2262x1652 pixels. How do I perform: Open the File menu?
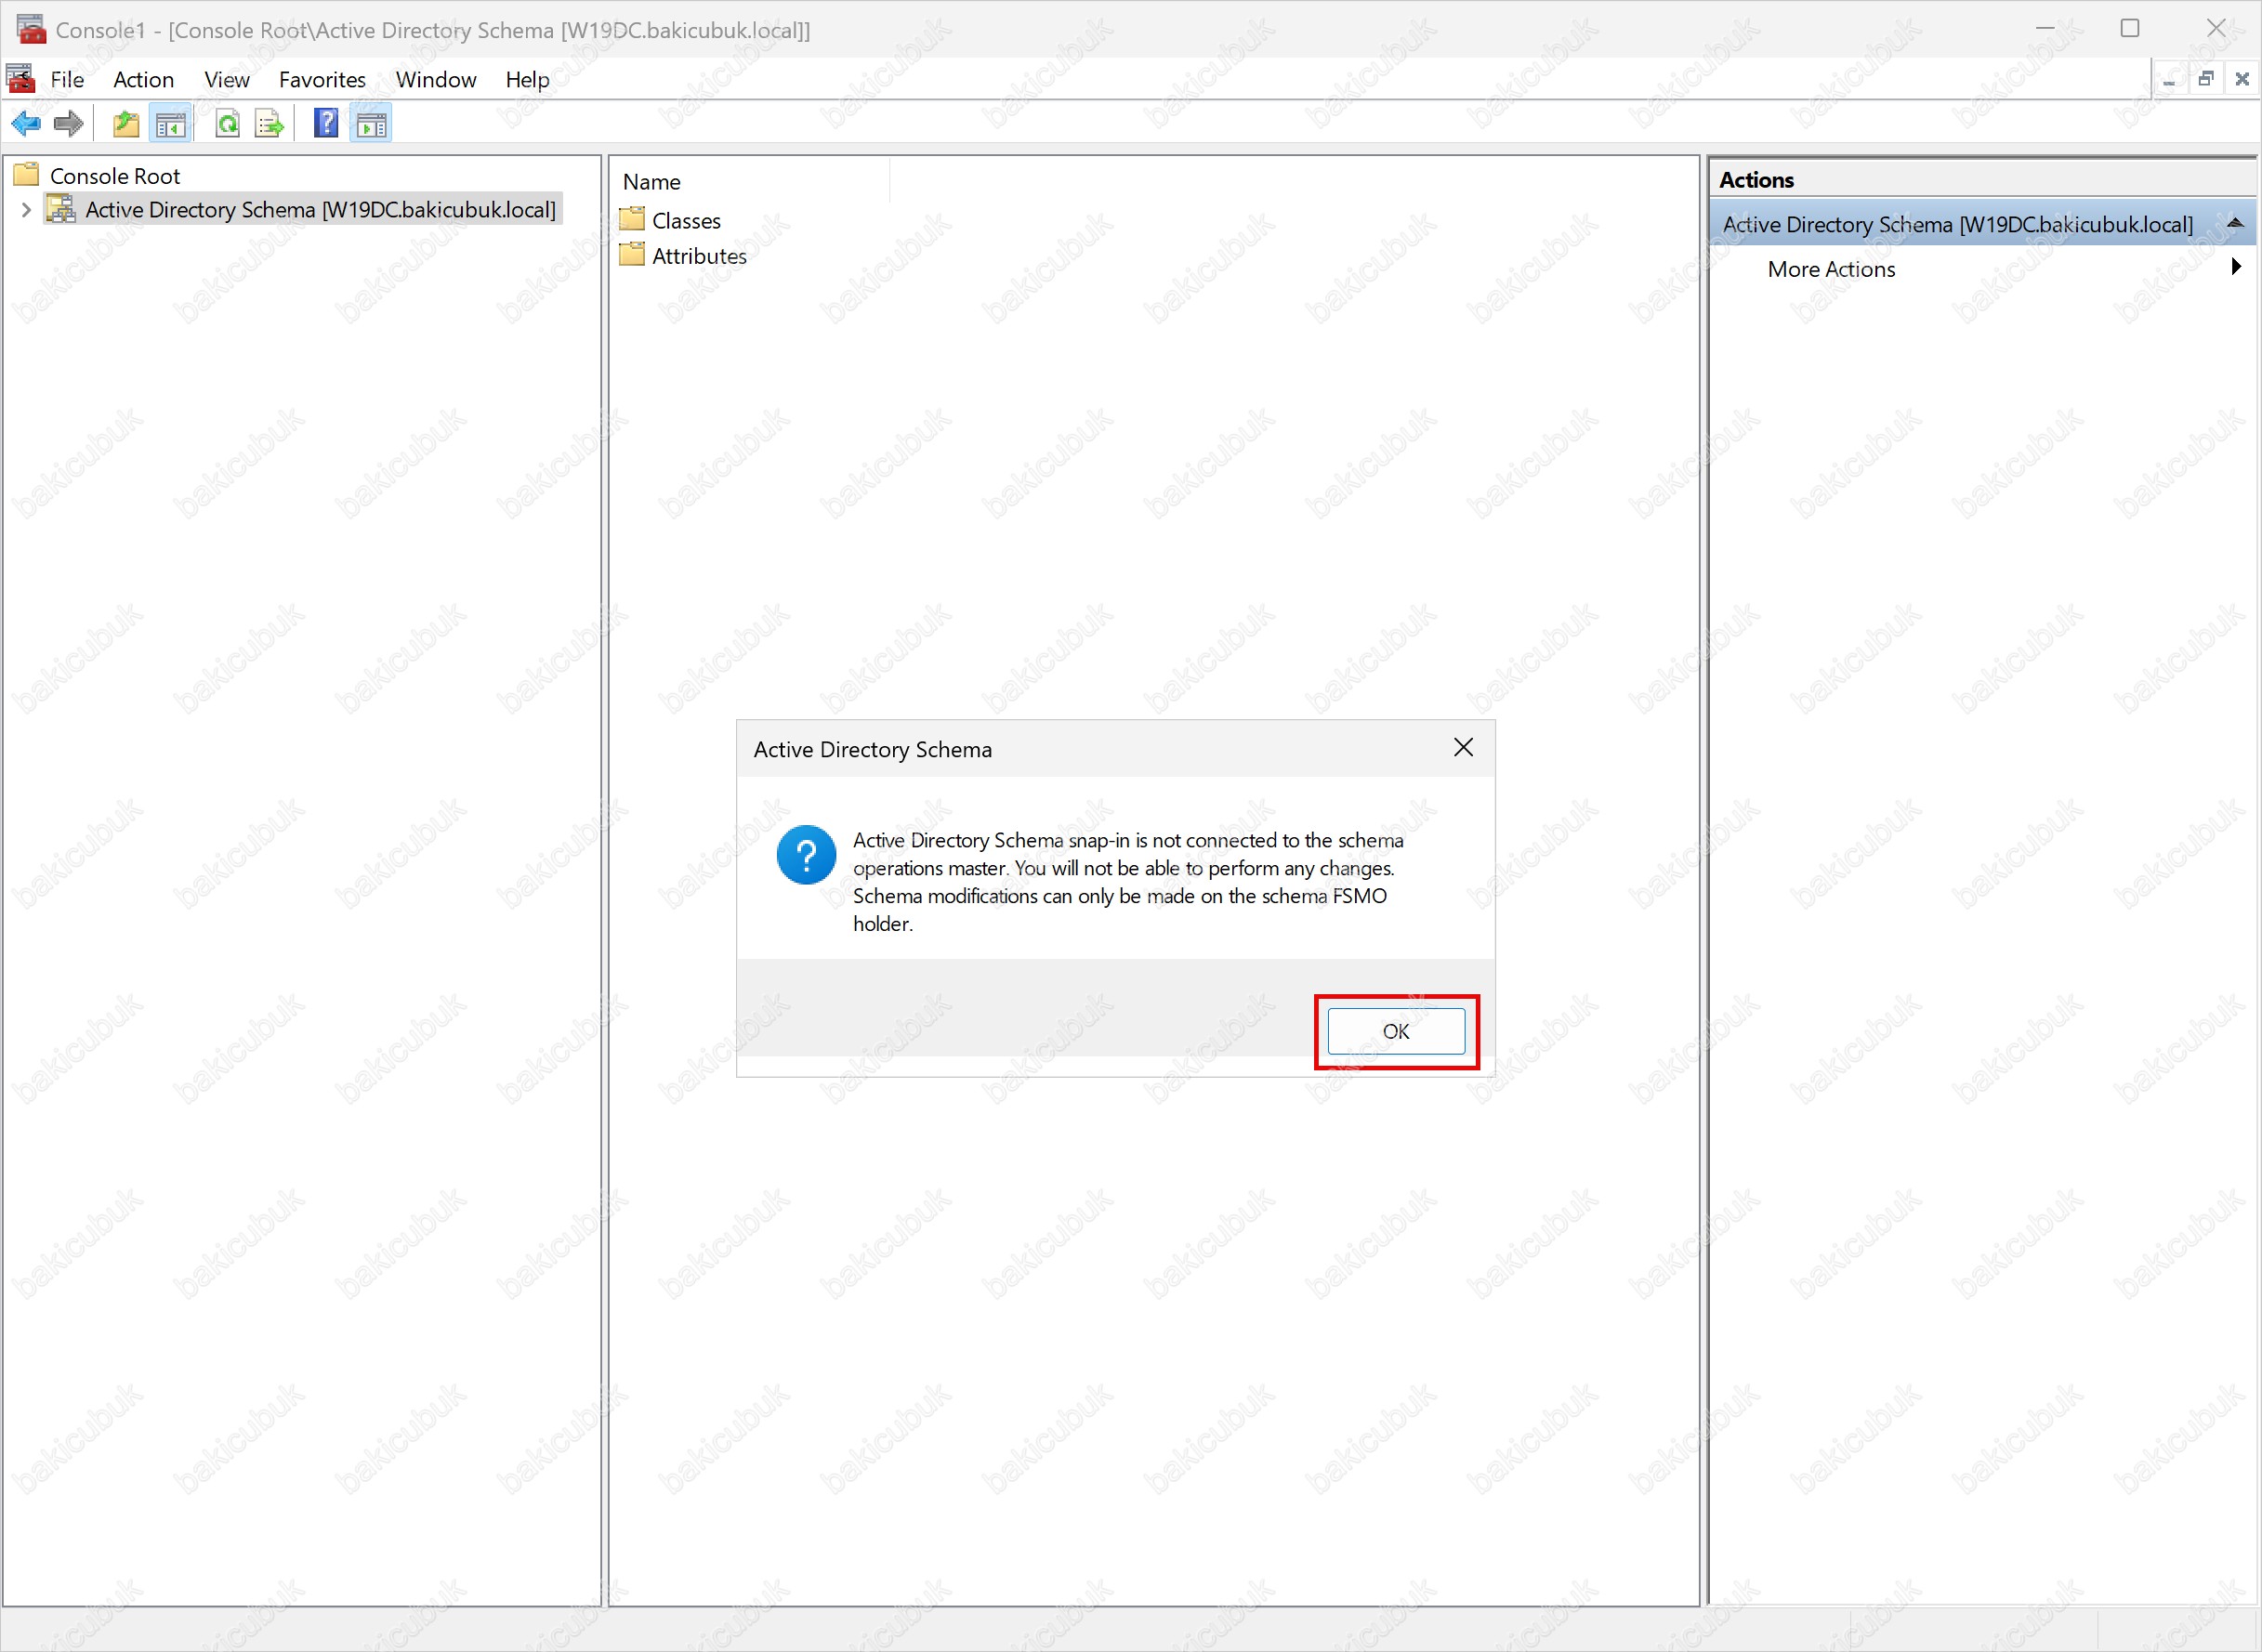pos(67,79)
